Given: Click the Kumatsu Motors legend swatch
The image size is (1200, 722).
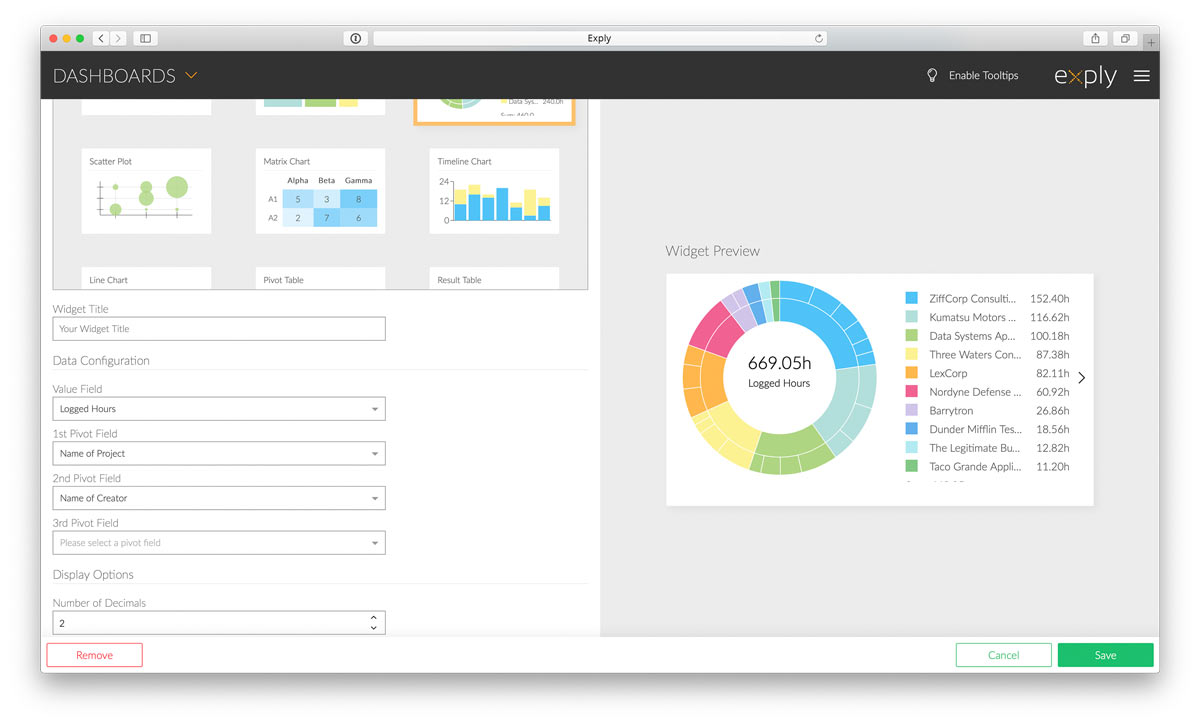Looking at the screenshot, I should tap(911, 317).
